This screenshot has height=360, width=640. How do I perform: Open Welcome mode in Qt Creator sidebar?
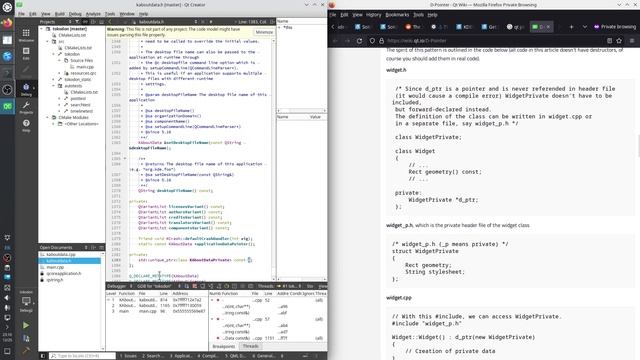26,35
